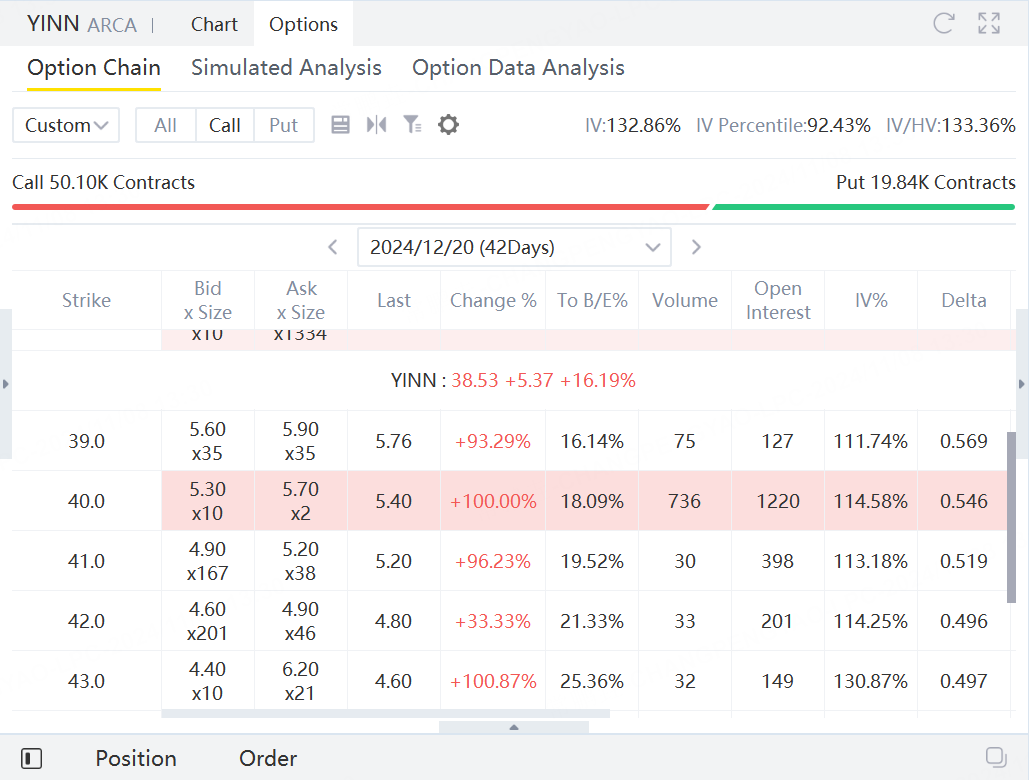Click the detach window icon at bottom right
Screen dimensions: 1029x780
click(x=995, y=756)
